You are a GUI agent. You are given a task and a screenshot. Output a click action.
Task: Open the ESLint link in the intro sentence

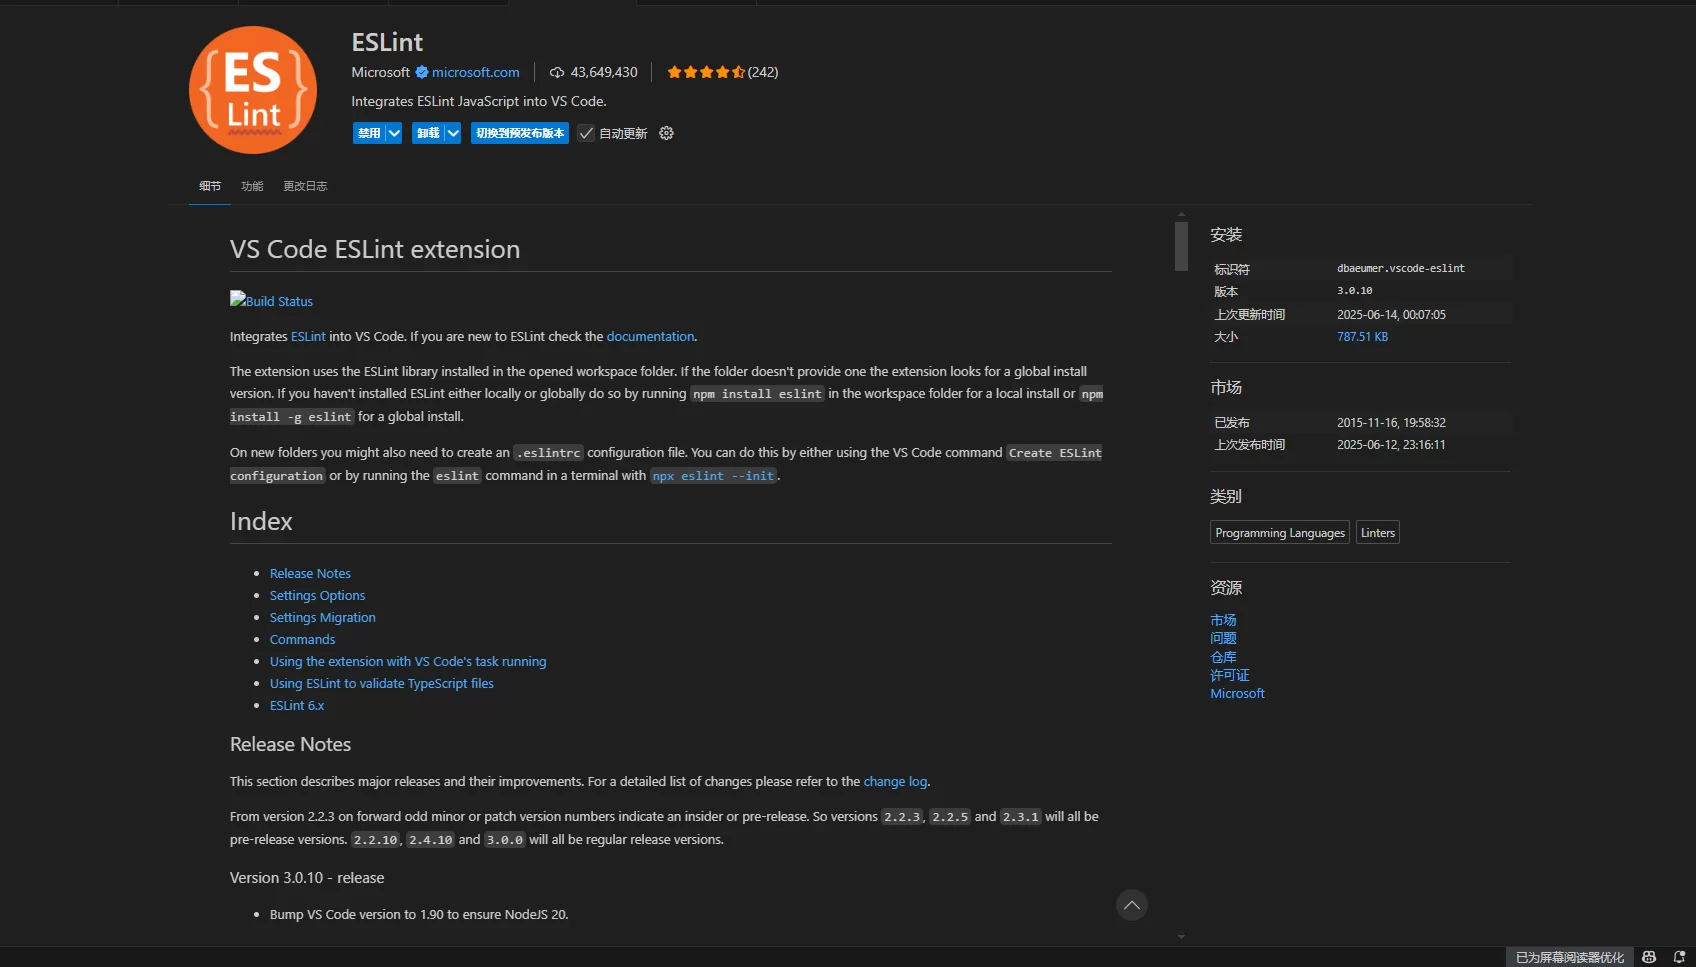tap(308, 336)
